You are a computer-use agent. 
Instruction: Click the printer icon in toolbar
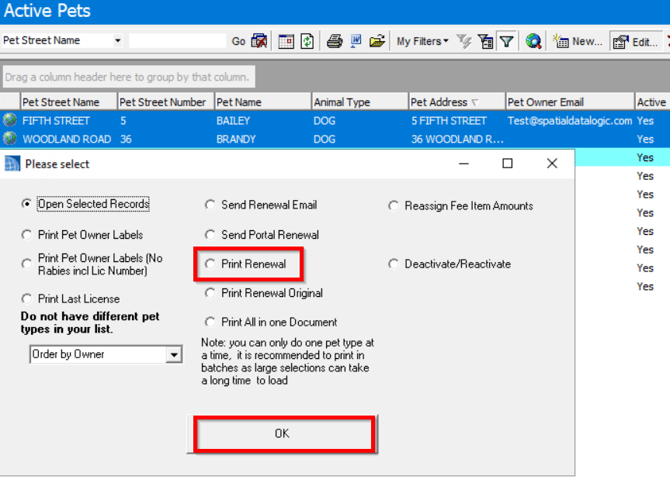tap(335, 41)
